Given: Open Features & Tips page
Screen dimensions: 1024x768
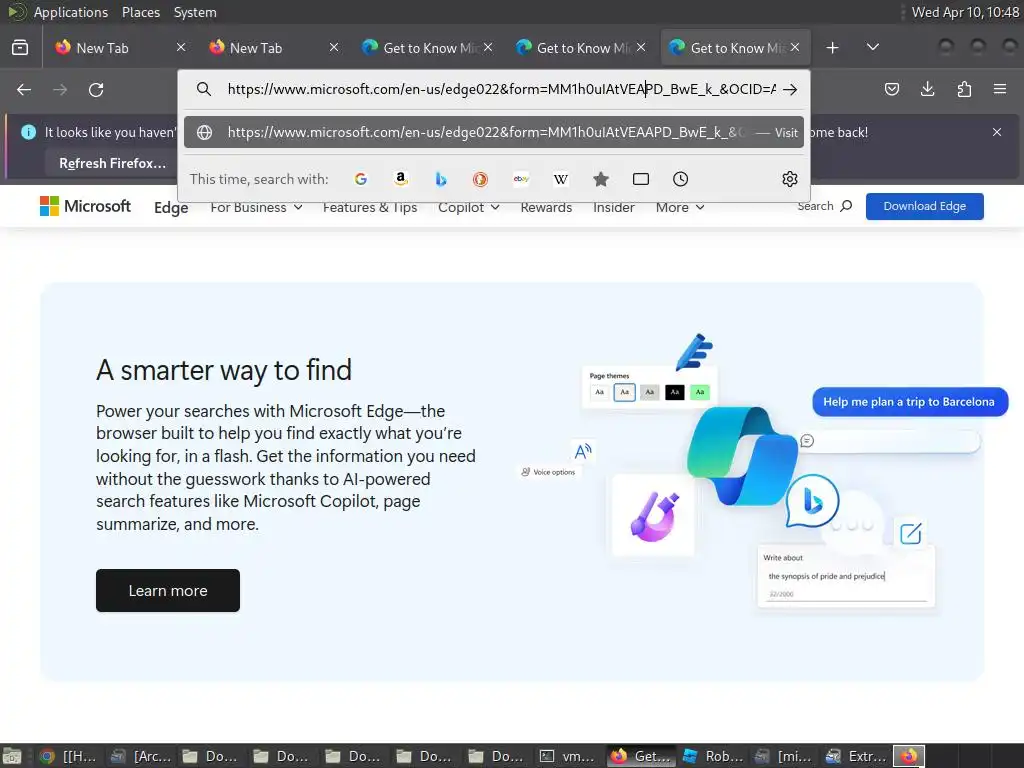Looking at the screenshot, I should tap(370, 208).
